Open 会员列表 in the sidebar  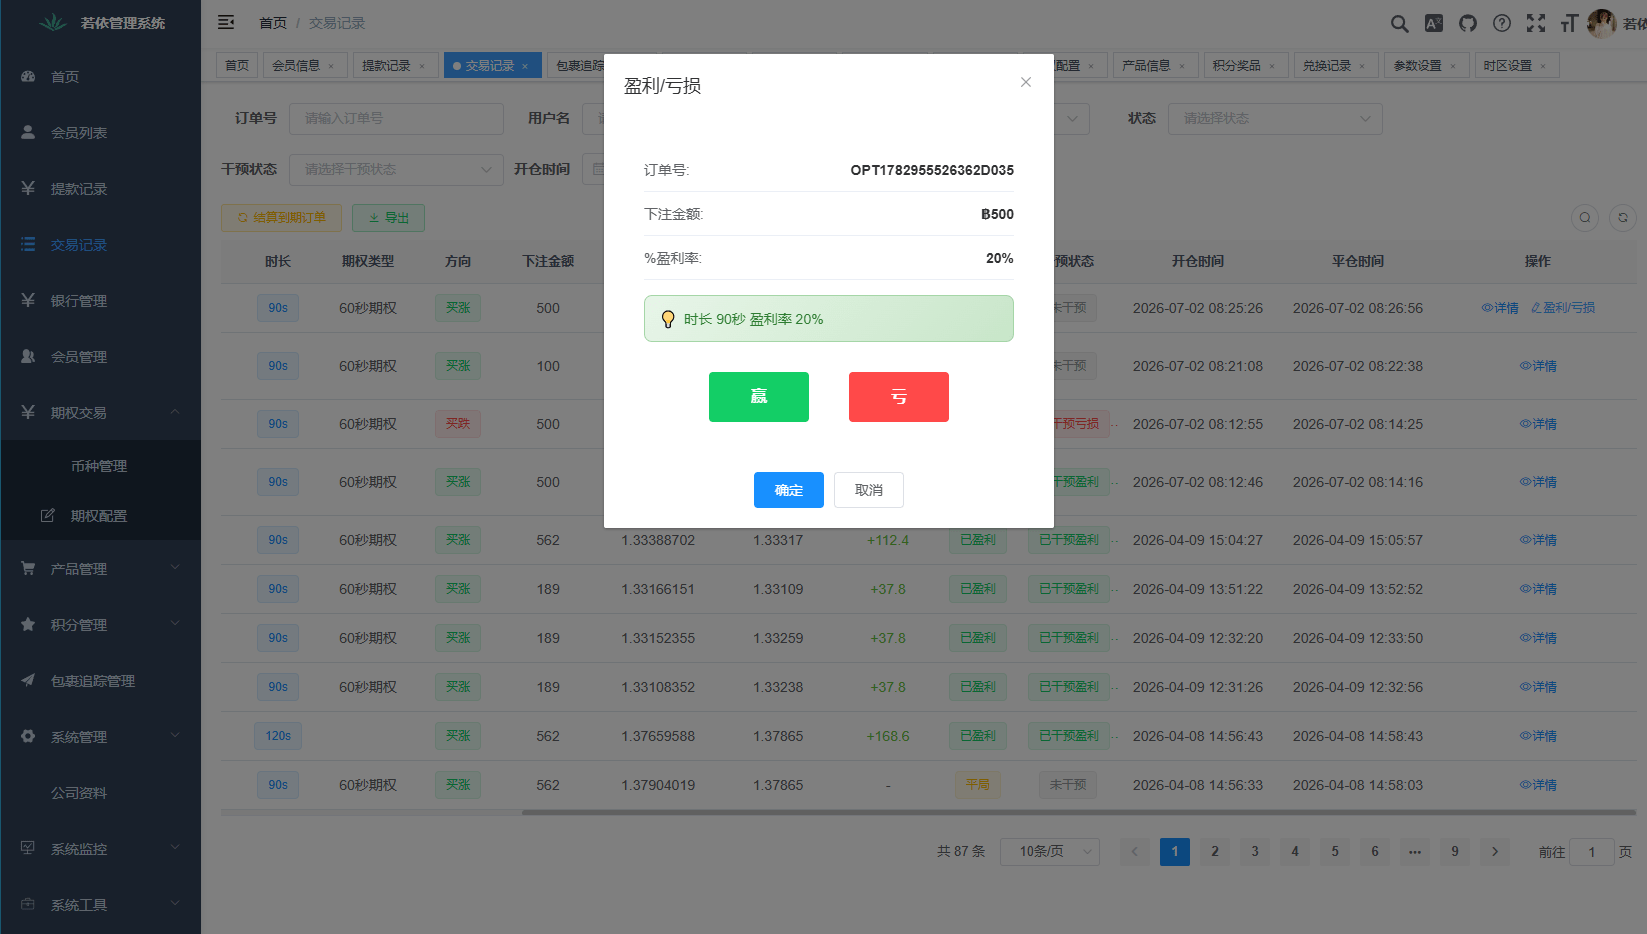click(100, 133)
